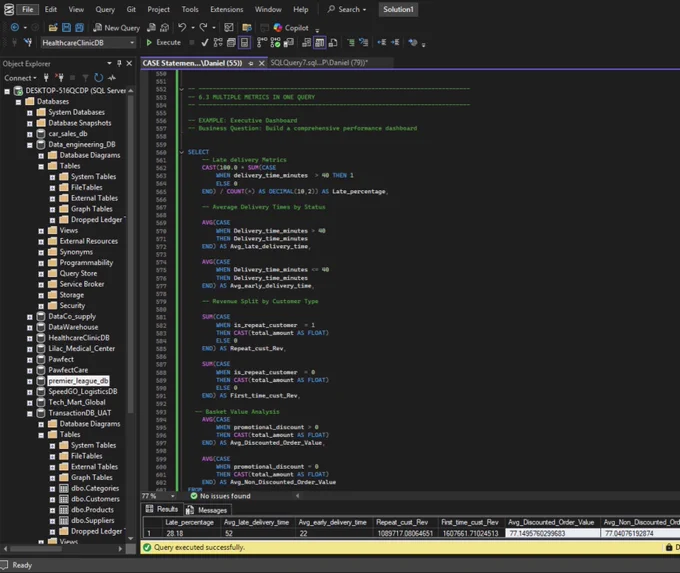Image resolution: width=680 pixels, height=573 pixels.
Task: Display the estimated execution plan
Action: click(218, 43)
